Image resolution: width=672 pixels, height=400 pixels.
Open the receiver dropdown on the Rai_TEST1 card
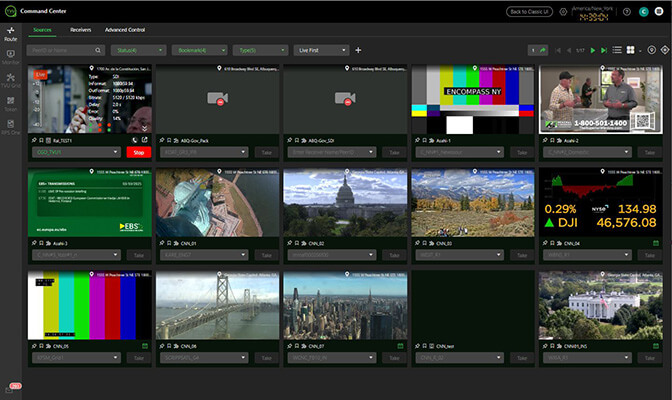76,152
